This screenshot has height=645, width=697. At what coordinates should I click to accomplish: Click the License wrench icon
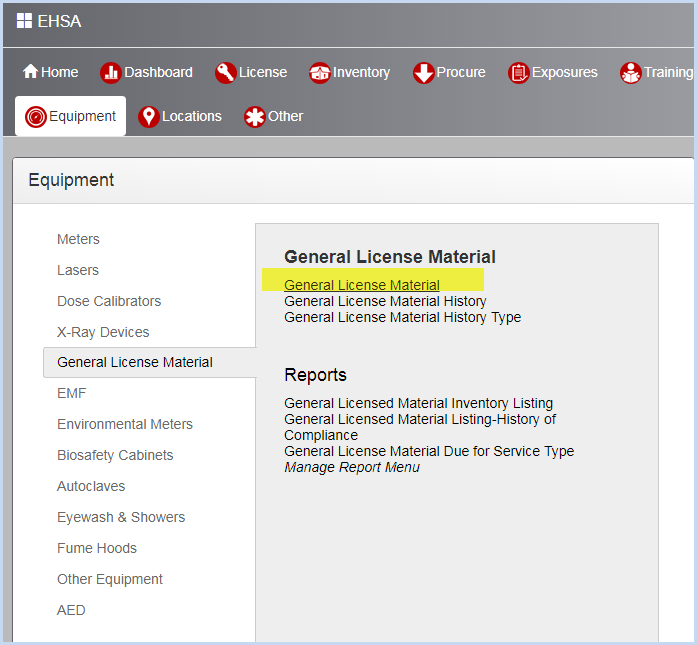pyautogui.click(x=225, y=72)
